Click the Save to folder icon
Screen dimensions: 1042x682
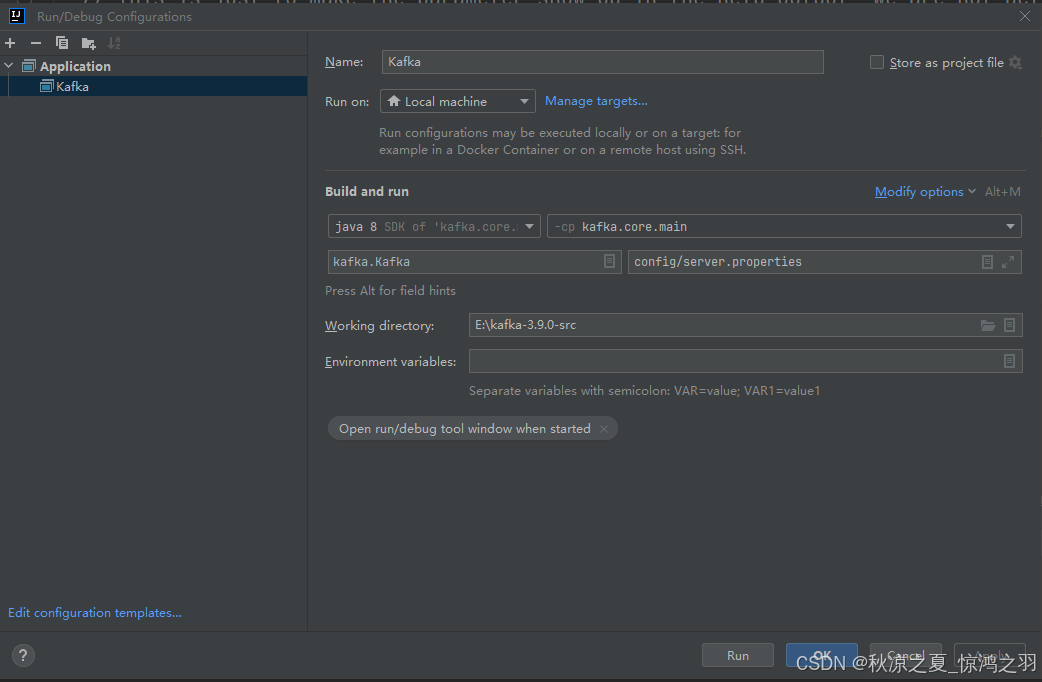88,43
